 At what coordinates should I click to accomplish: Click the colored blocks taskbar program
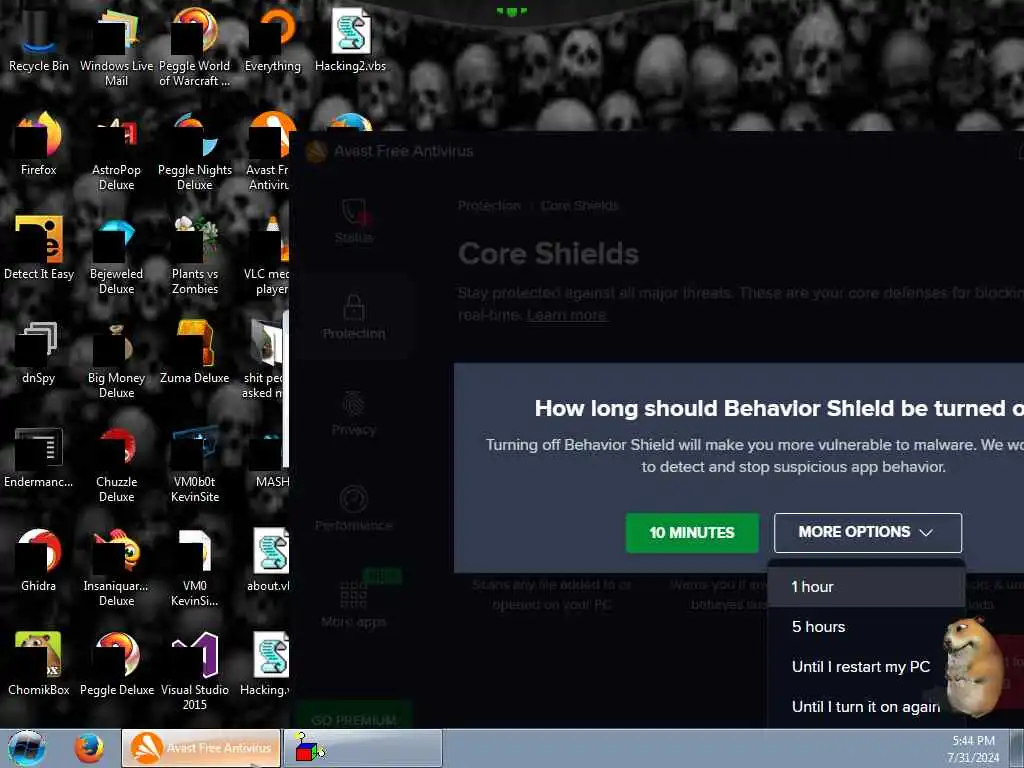tap(363, 748)
